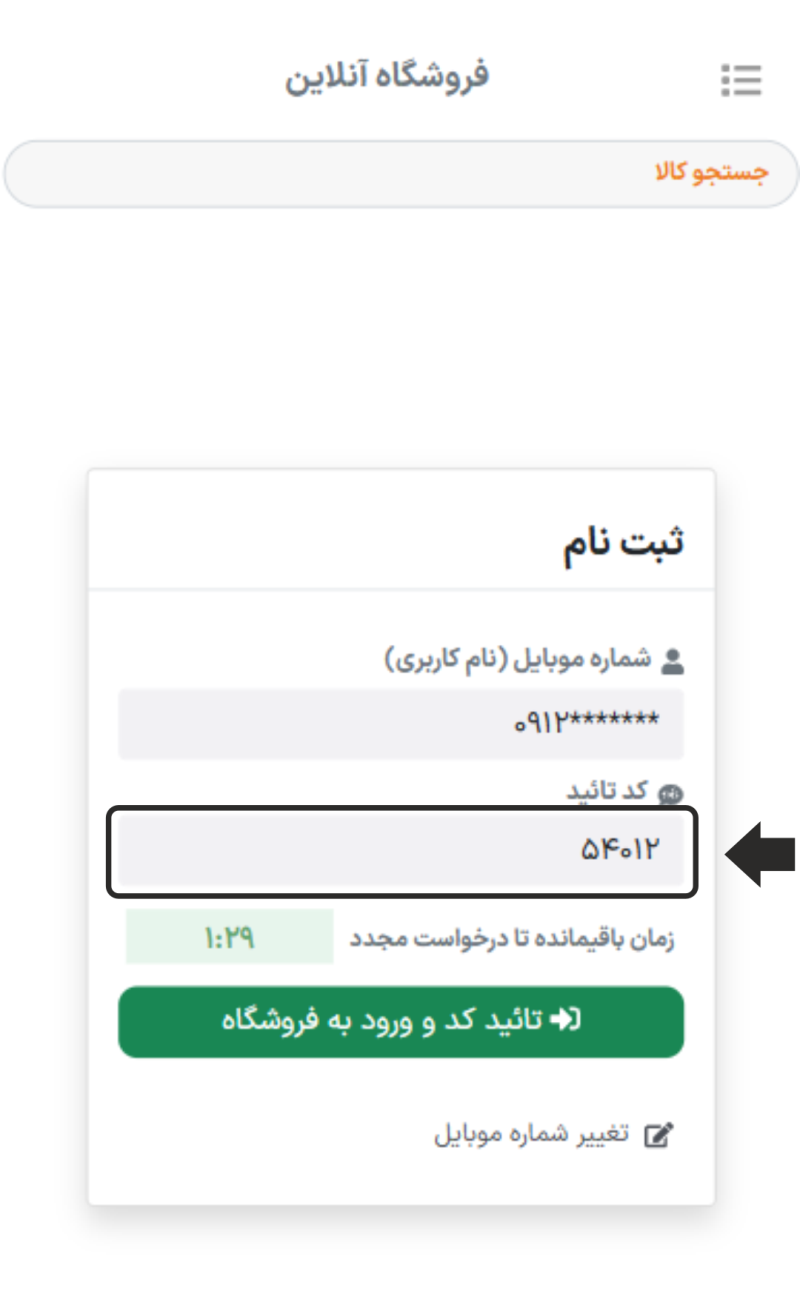Click the ثبت نام card heading
The width and height of the screenshot is (800, 1316).
point(623,545)
